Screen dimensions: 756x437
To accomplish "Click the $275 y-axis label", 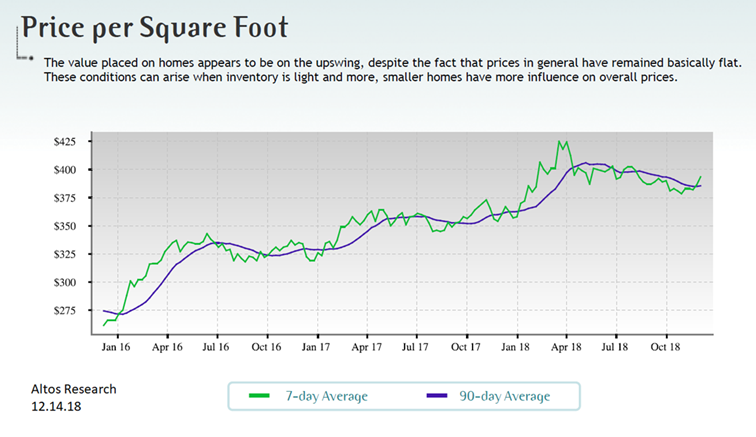I will (x=65, y=311).
